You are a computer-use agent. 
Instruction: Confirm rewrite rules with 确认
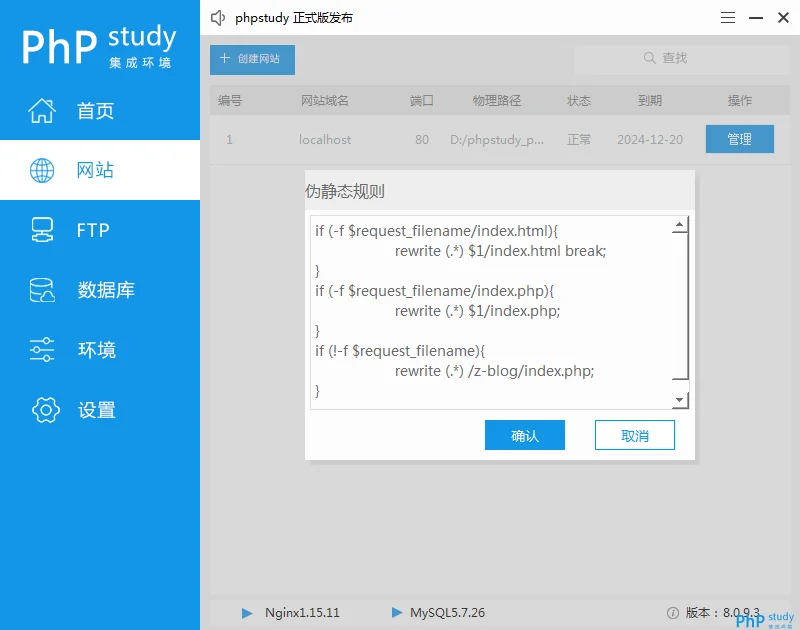524,435
